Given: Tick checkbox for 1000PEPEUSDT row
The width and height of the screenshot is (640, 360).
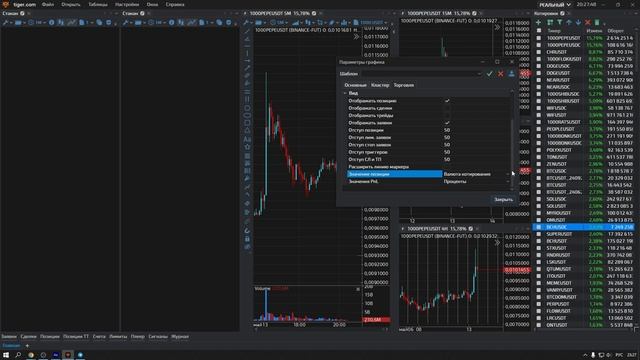Looking at the screenshot, I should [x=539, y=38].
